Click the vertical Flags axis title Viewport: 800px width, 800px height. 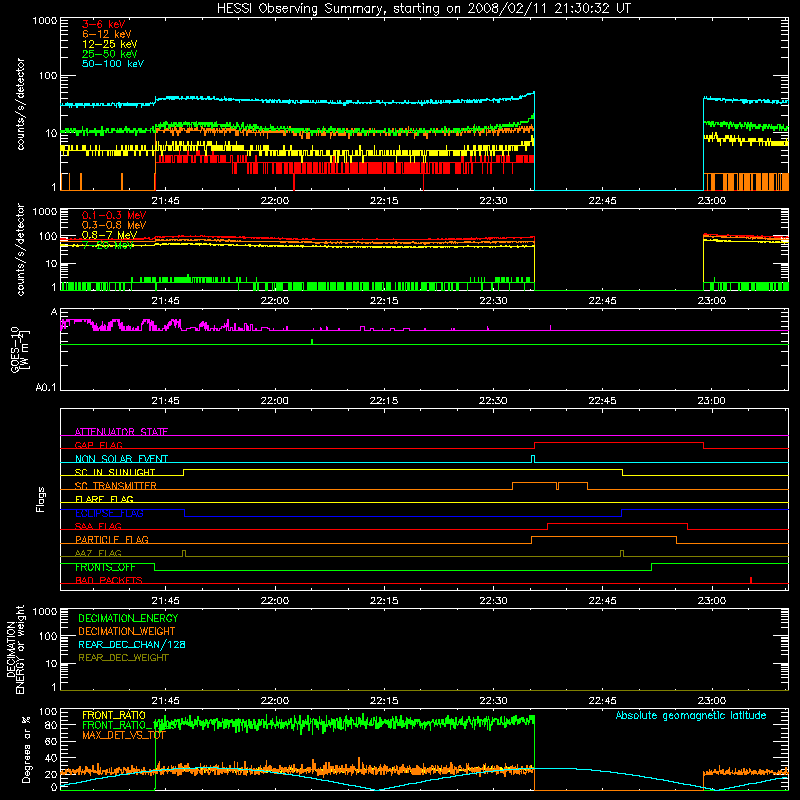click(41, 499)
